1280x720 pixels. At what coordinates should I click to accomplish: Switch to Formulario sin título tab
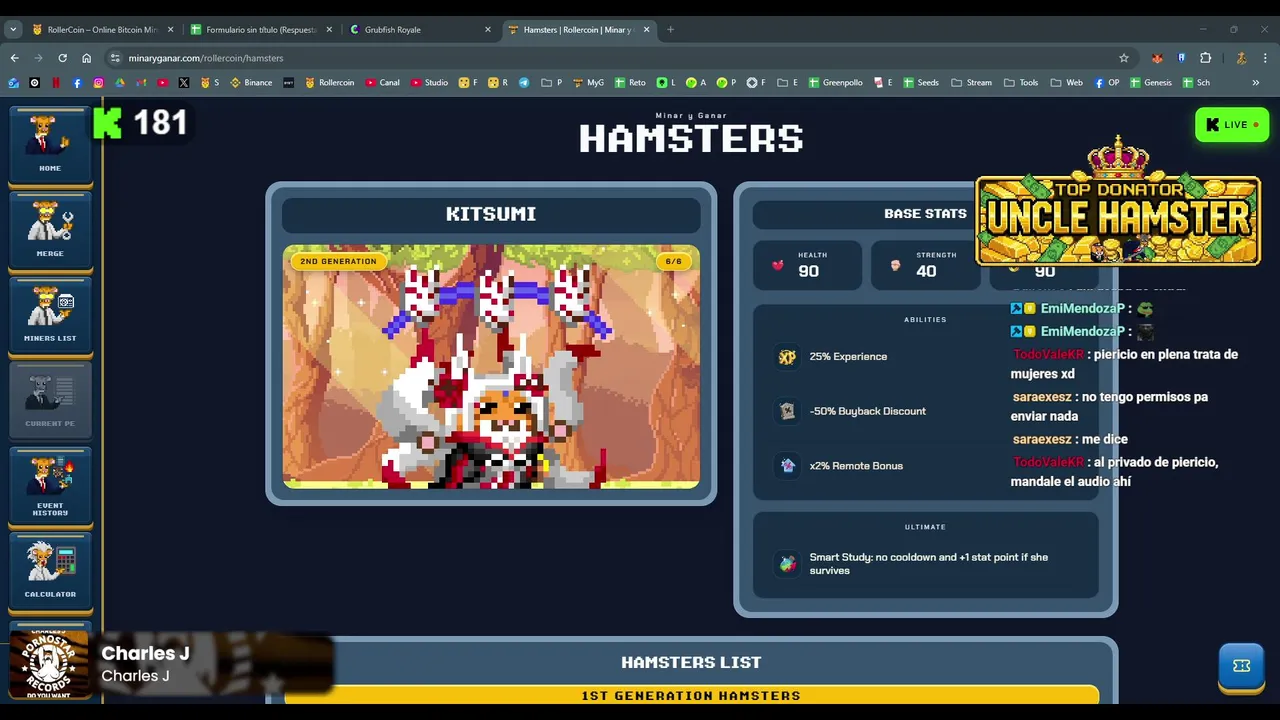[262, 30]
